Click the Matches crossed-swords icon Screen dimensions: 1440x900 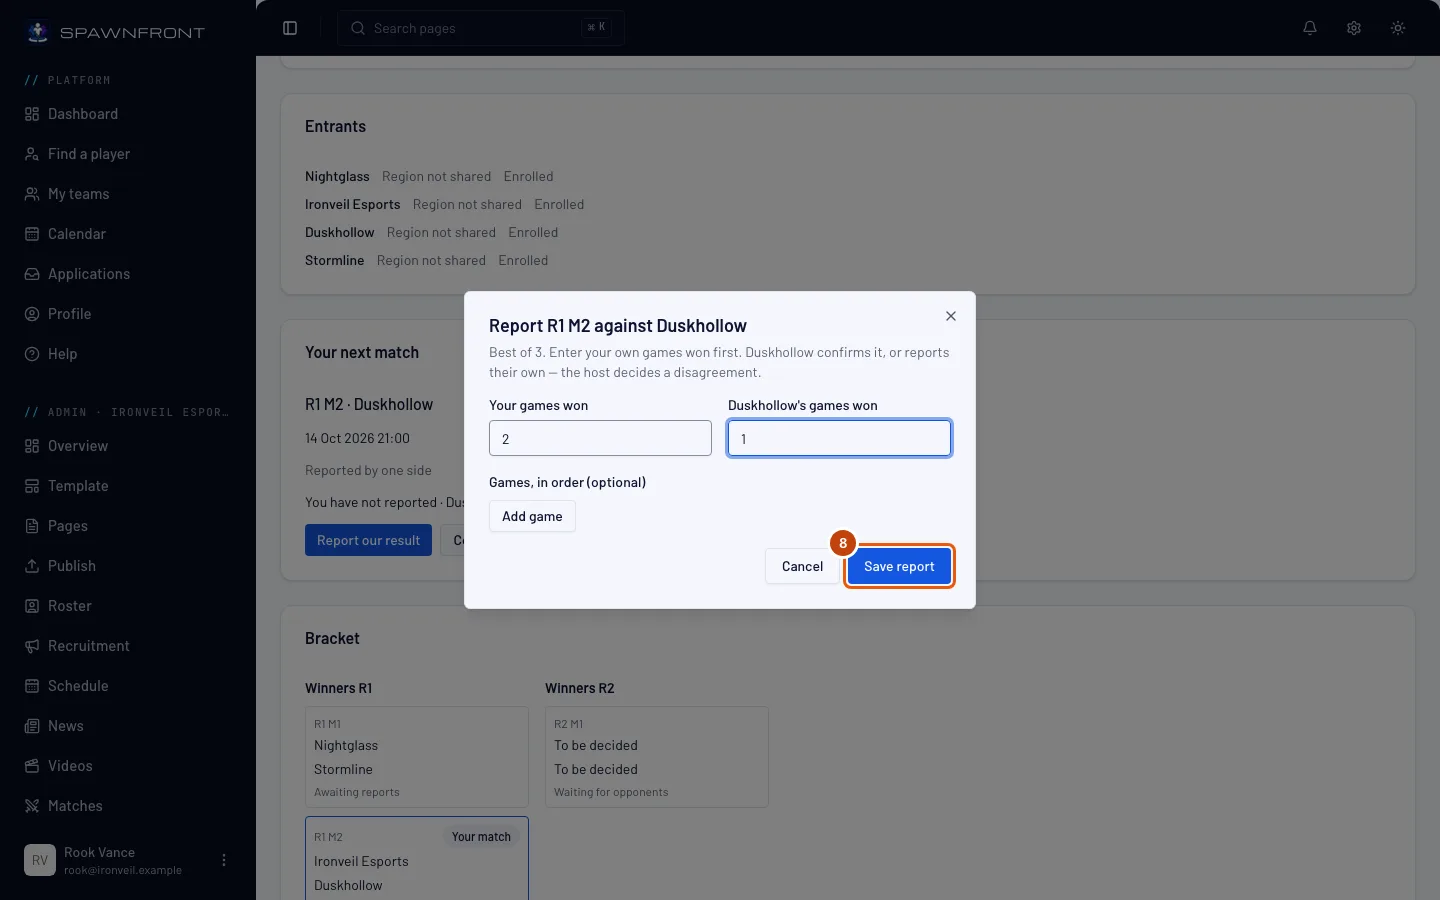[32, 806]
